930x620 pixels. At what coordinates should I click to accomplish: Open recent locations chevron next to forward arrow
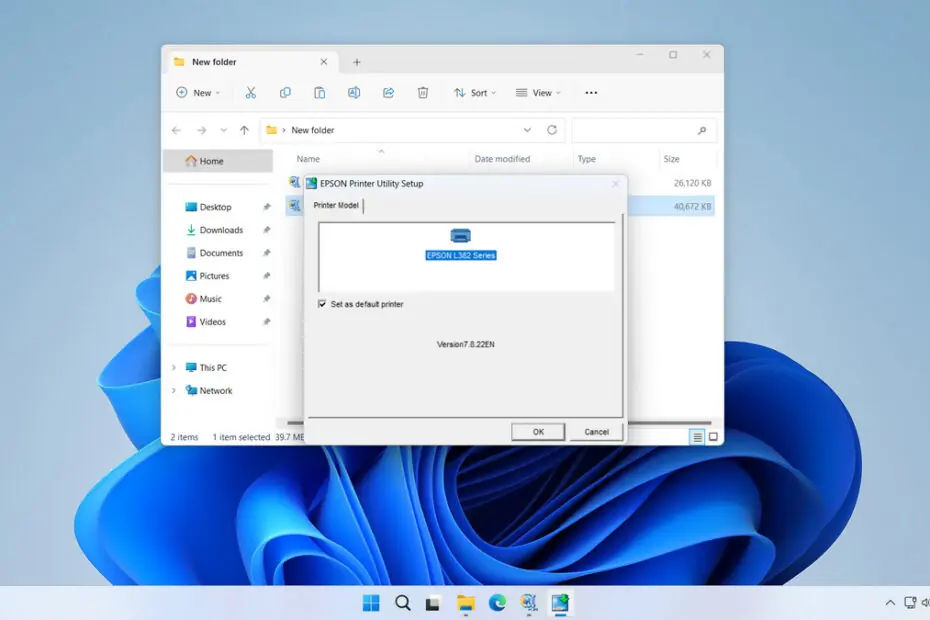(224, 130)
